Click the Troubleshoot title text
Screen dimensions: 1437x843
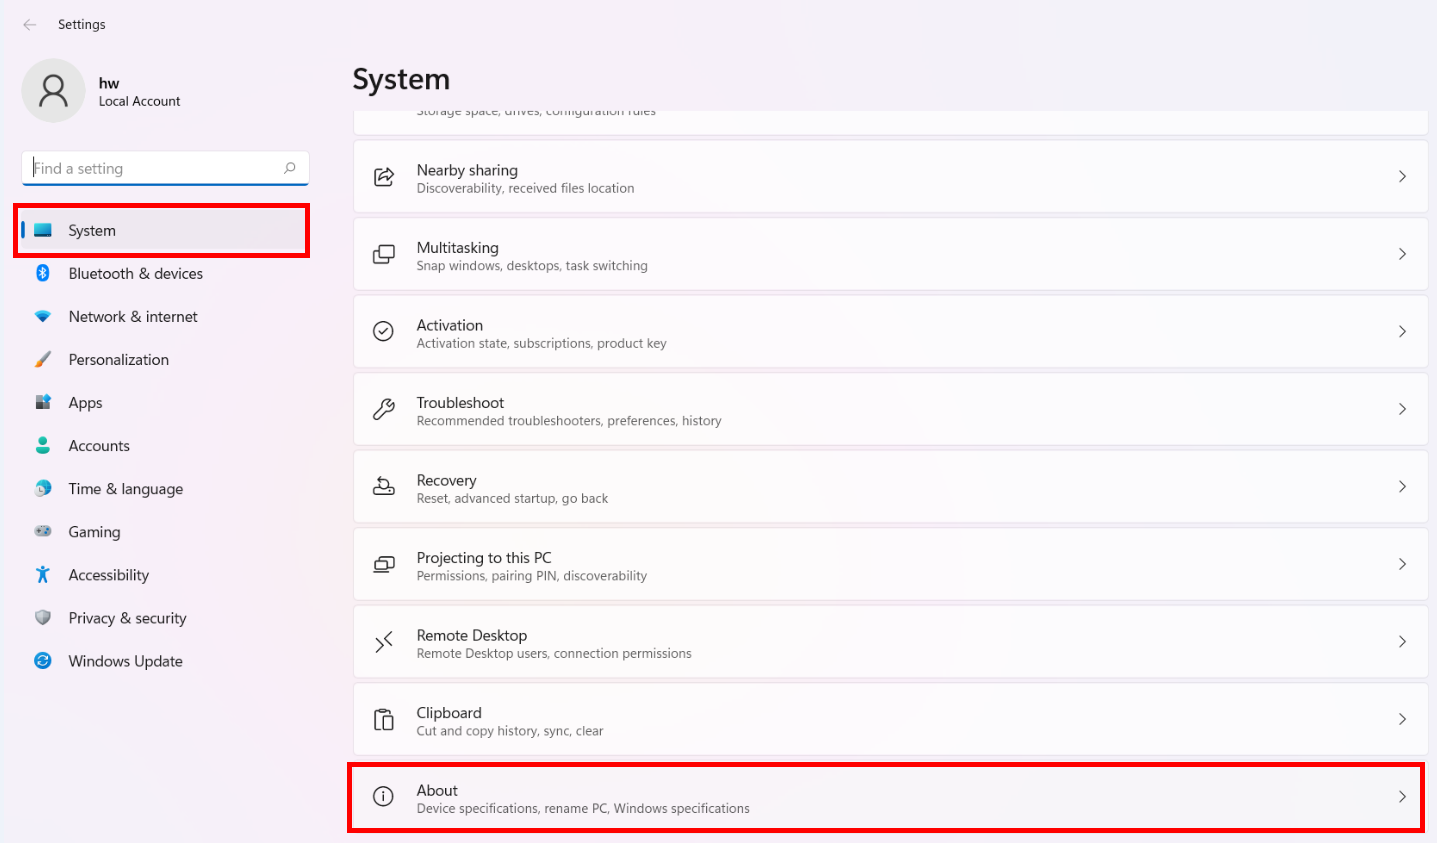(x=460, y=402)
